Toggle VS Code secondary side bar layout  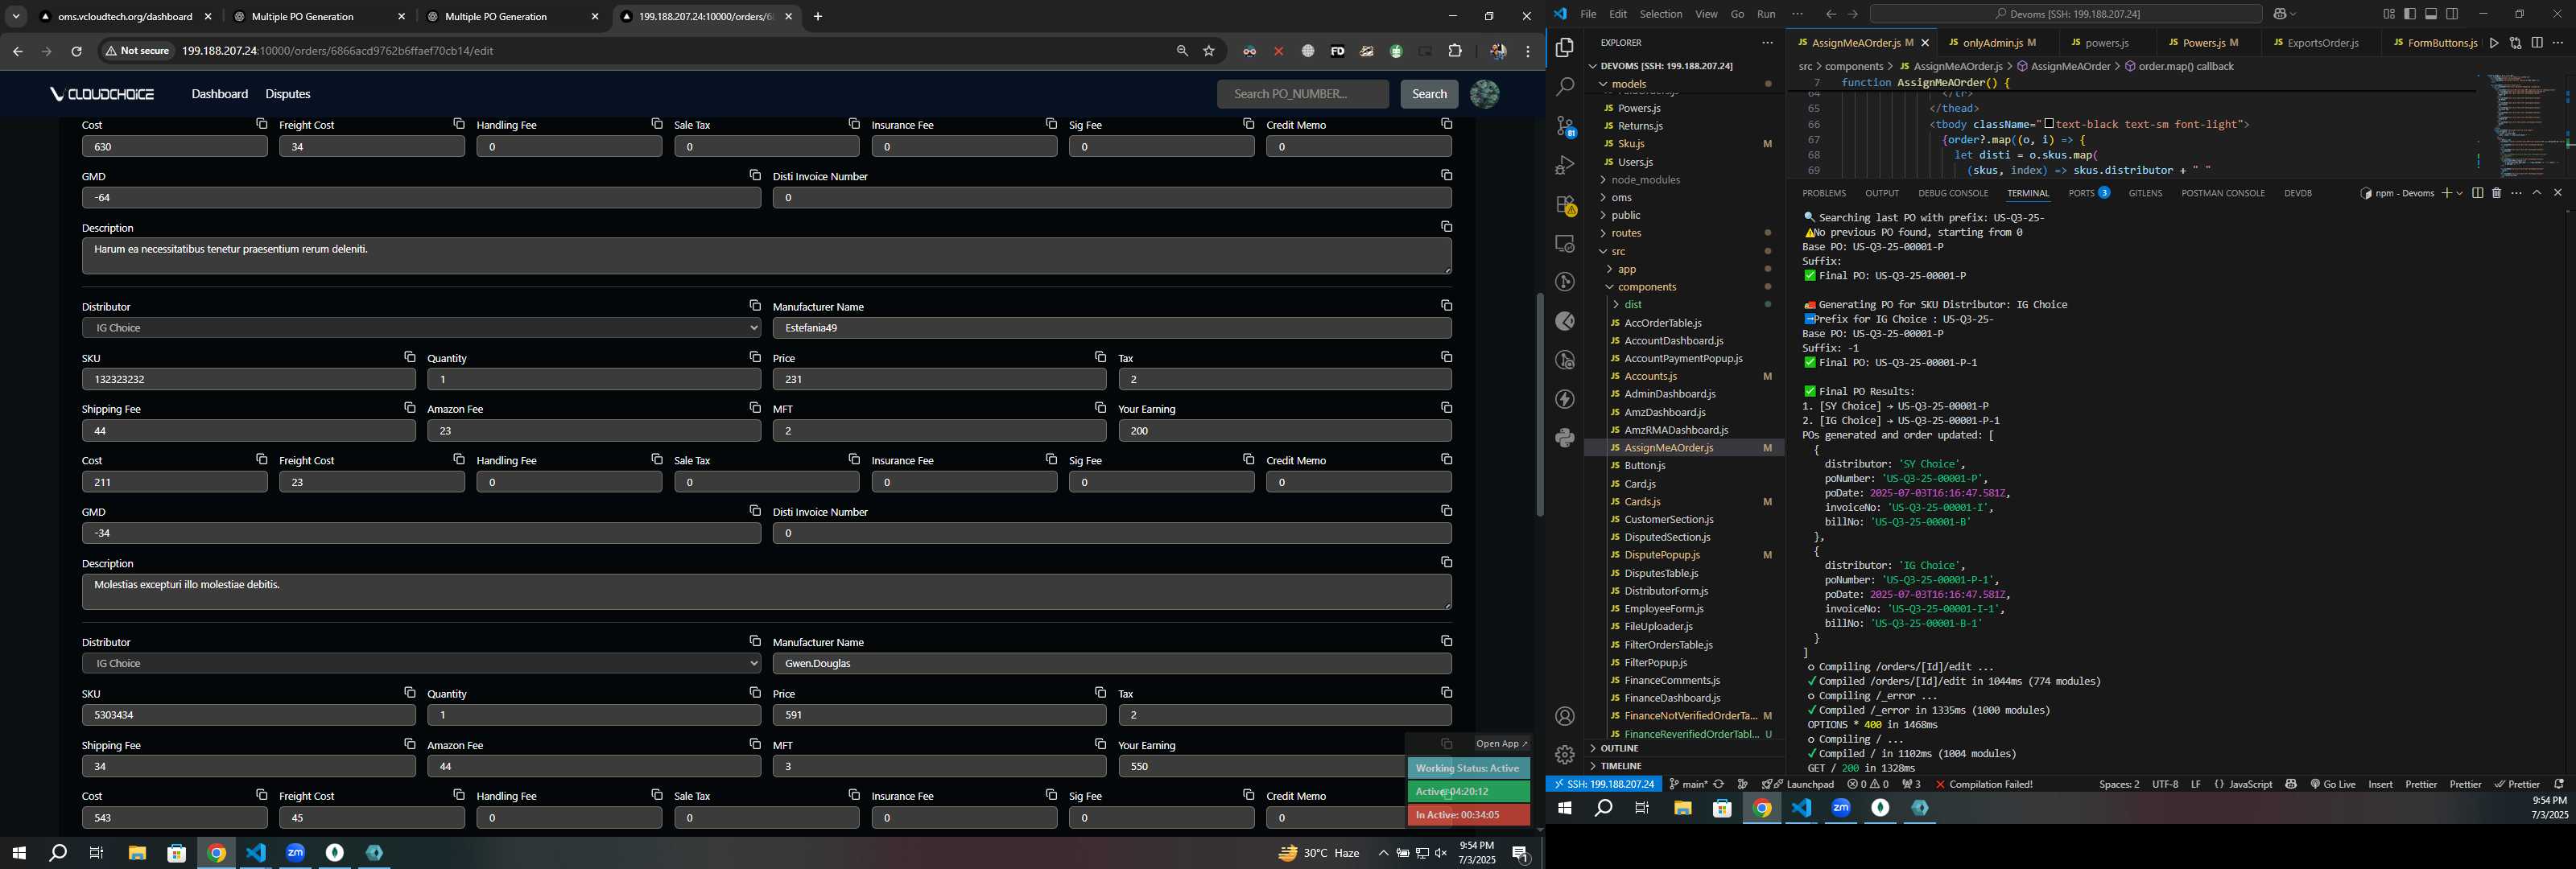2452,14
